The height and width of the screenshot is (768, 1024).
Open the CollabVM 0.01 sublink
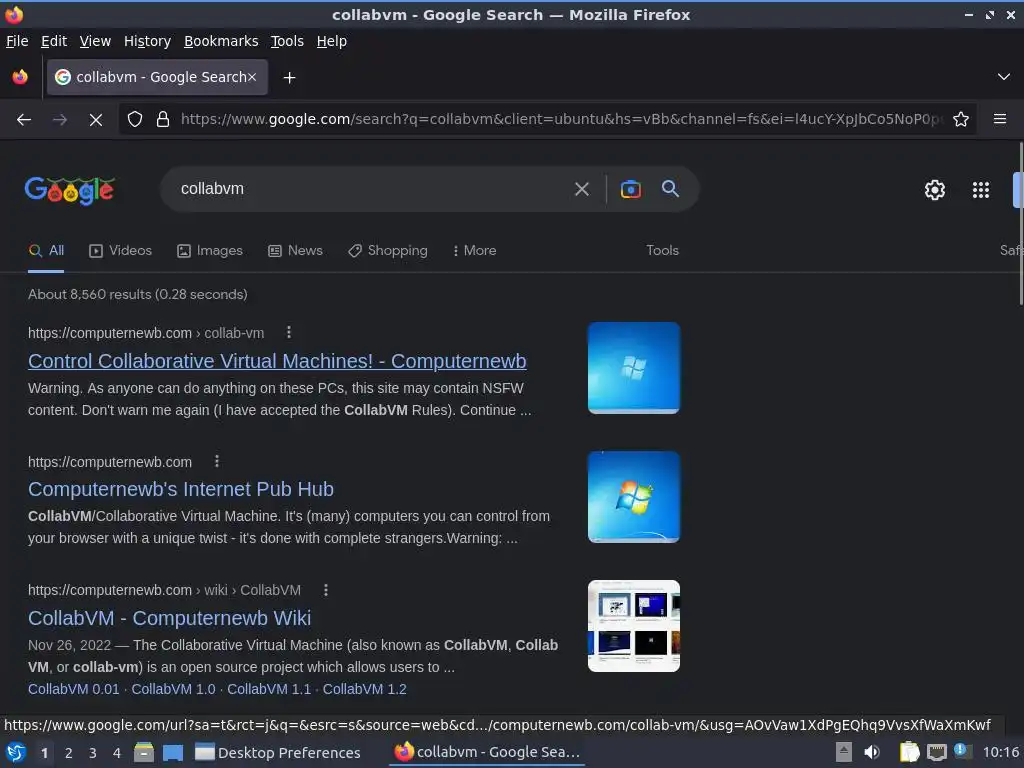(74, 689)
